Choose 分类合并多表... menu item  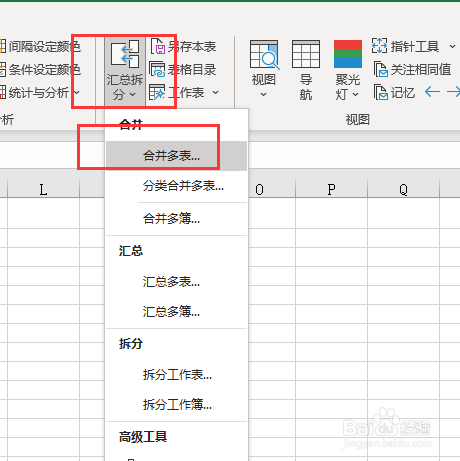coord(176,186)
